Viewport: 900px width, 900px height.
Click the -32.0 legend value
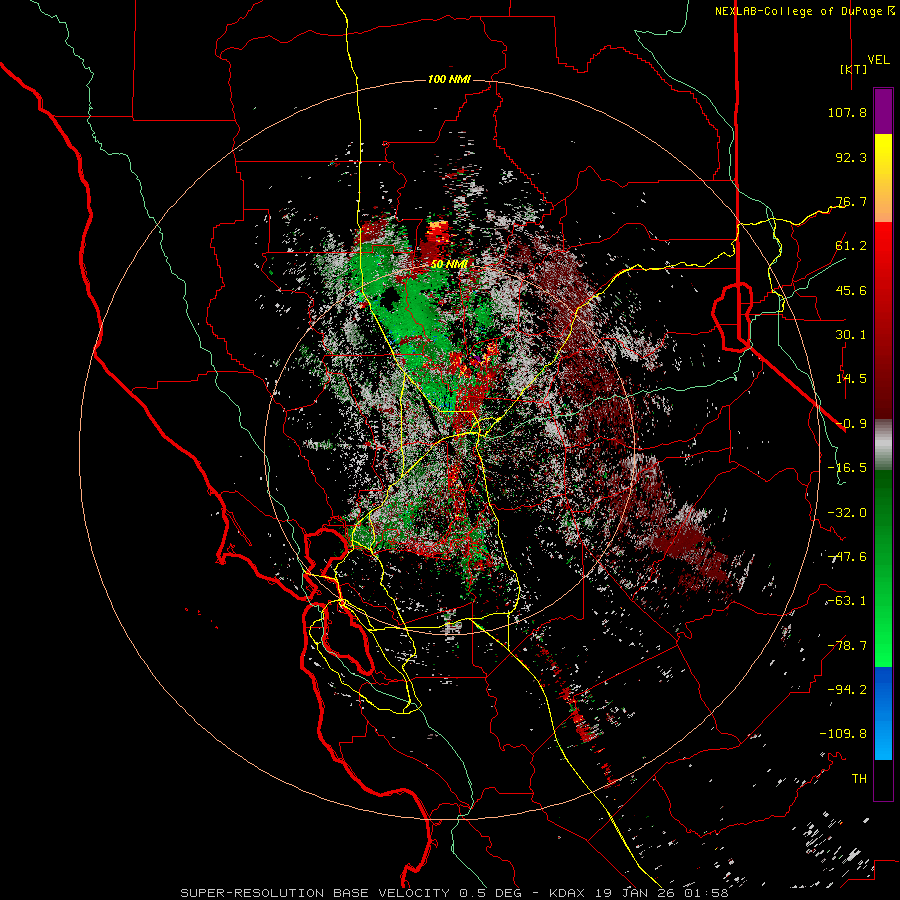[847, 513]
